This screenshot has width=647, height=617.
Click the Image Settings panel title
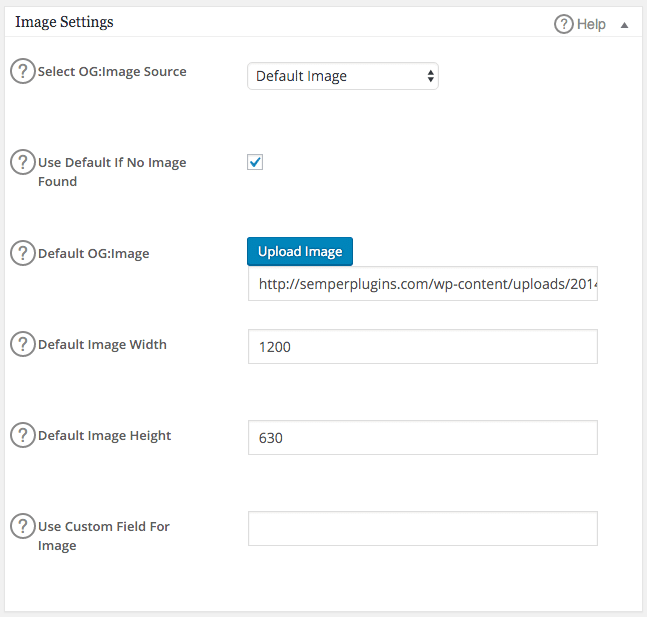[x=64, y=22]
